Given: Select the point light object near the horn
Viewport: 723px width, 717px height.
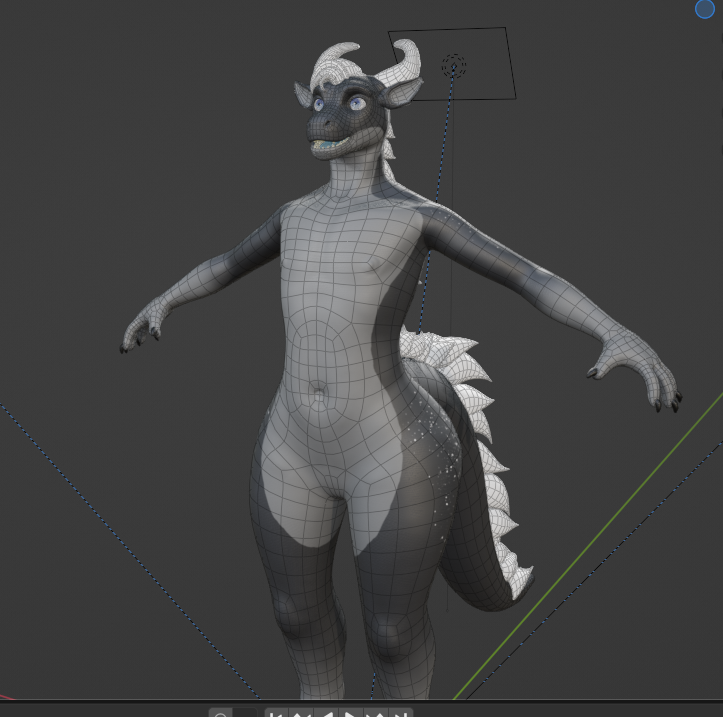Looking at the screenshot, I should point(454,66).
